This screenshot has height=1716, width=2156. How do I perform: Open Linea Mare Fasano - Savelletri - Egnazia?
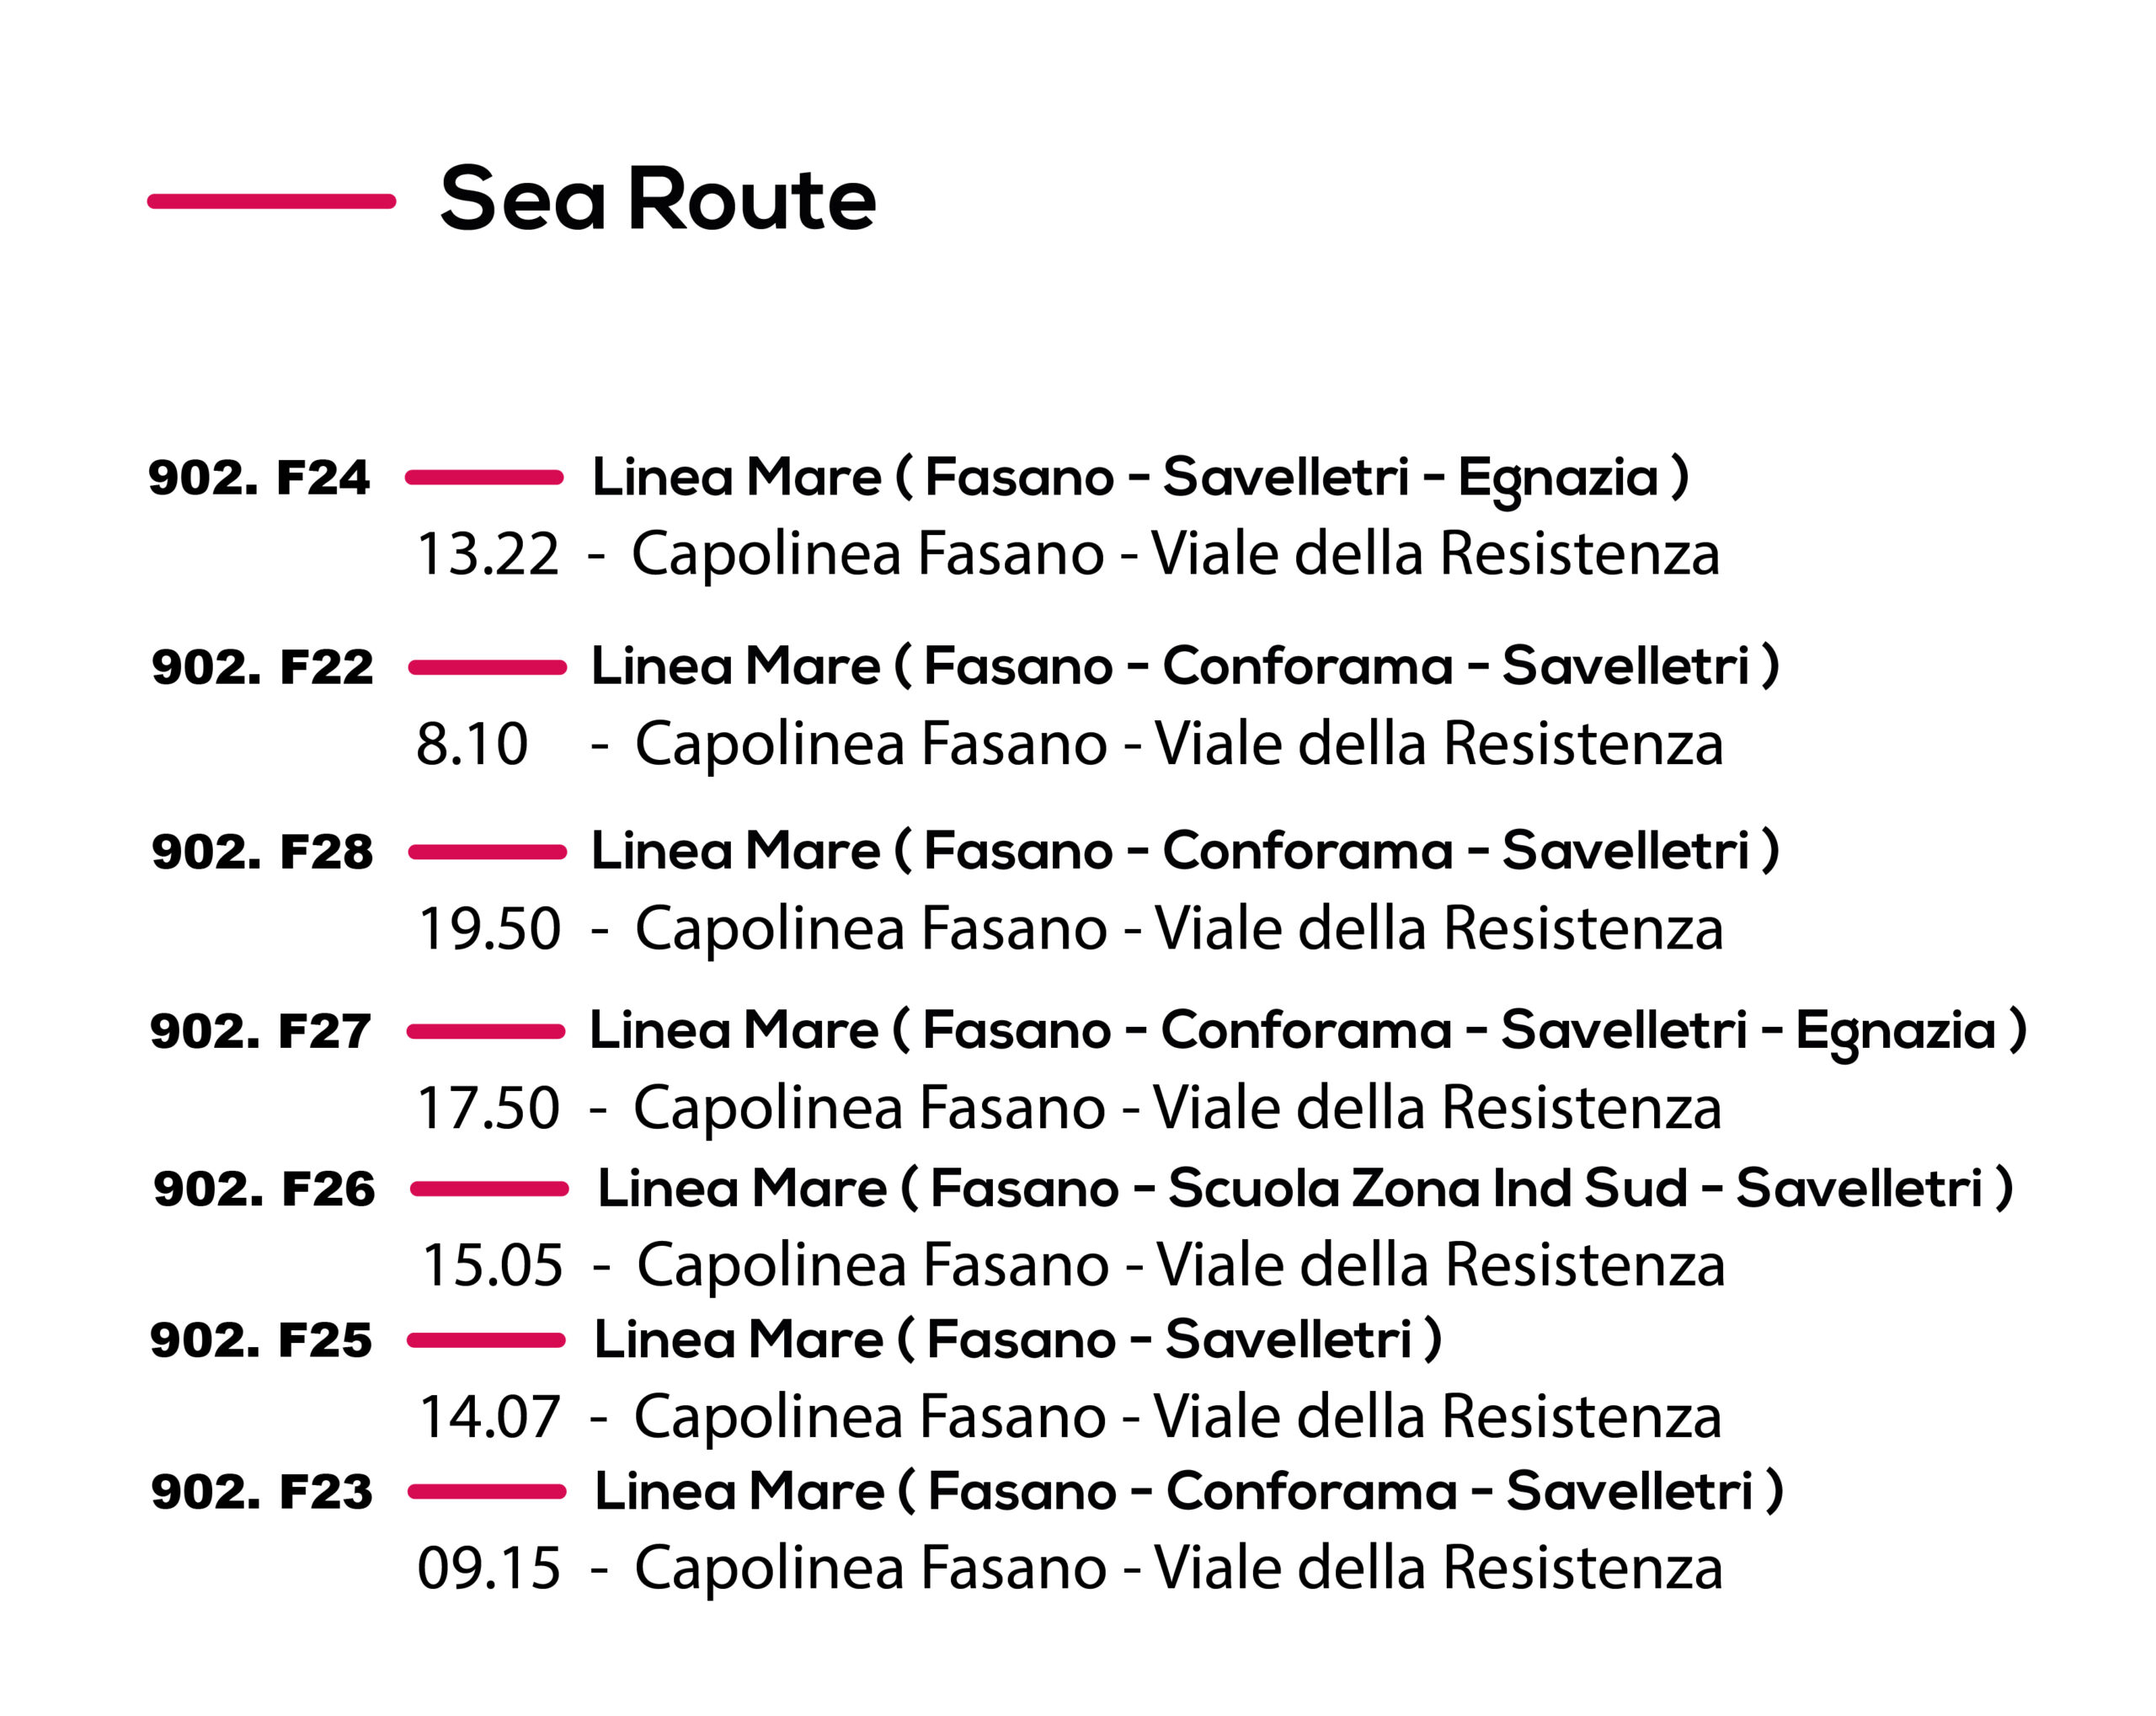click(x=1140, y=478)
